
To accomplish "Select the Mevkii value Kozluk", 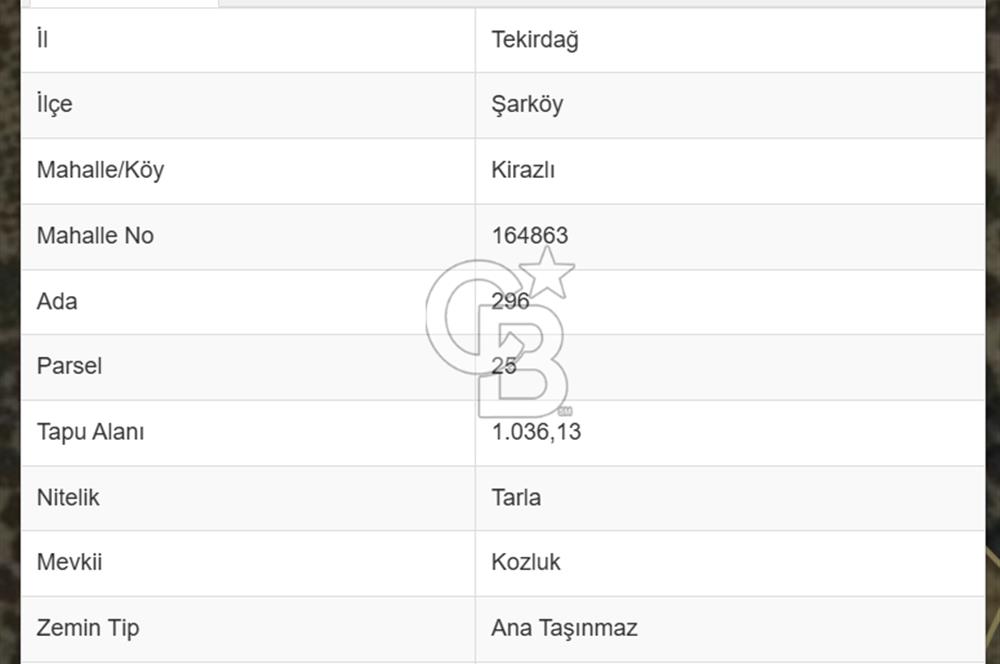I will 525,562.
